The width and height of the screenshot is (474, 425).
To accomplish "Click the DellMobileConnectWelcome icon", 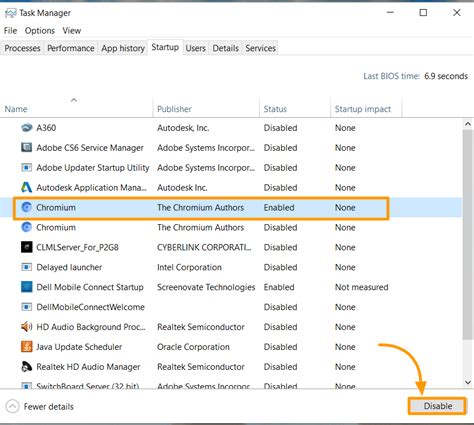I will (x=27, y=307).
